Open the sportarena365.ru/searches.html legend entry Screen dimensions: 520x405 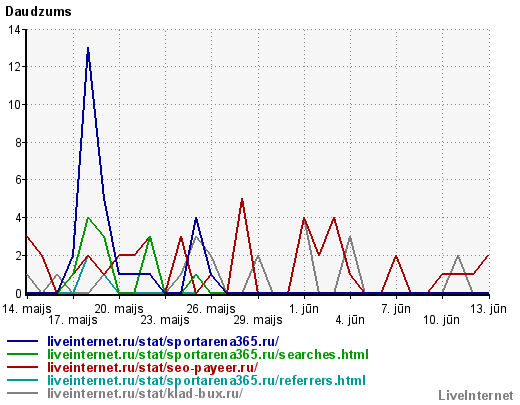click(x=208, y=354)
